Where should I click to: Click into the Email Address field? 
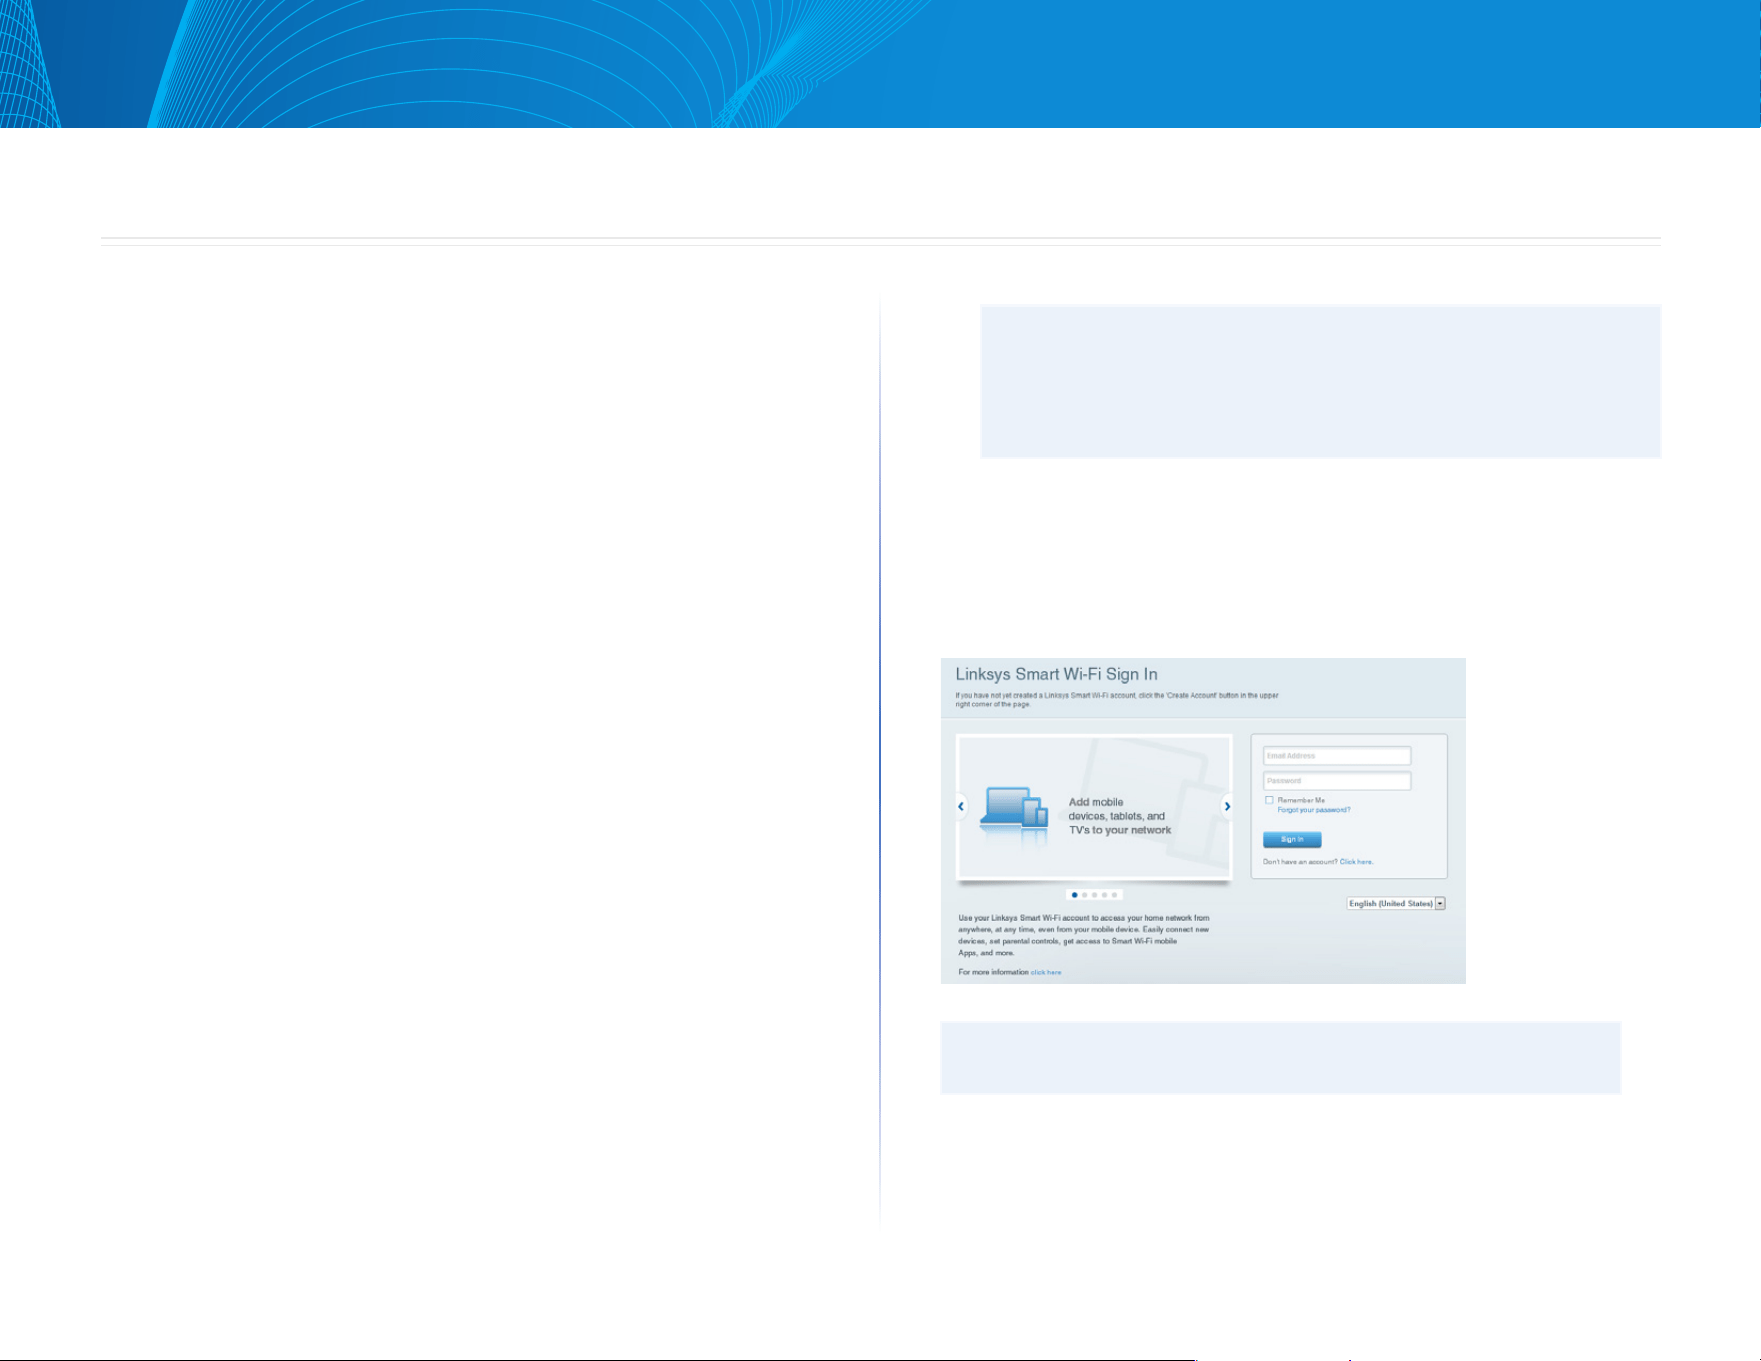coord(1337,756)
